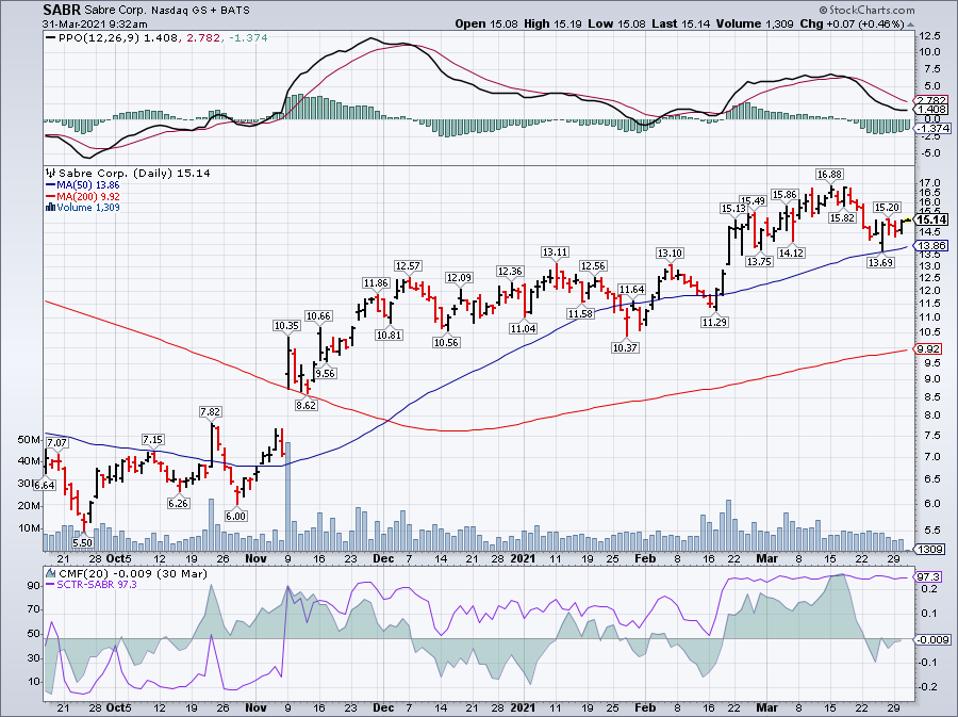
Task: Click the 16.88 peak price label
Action: [x=829, y=175]
